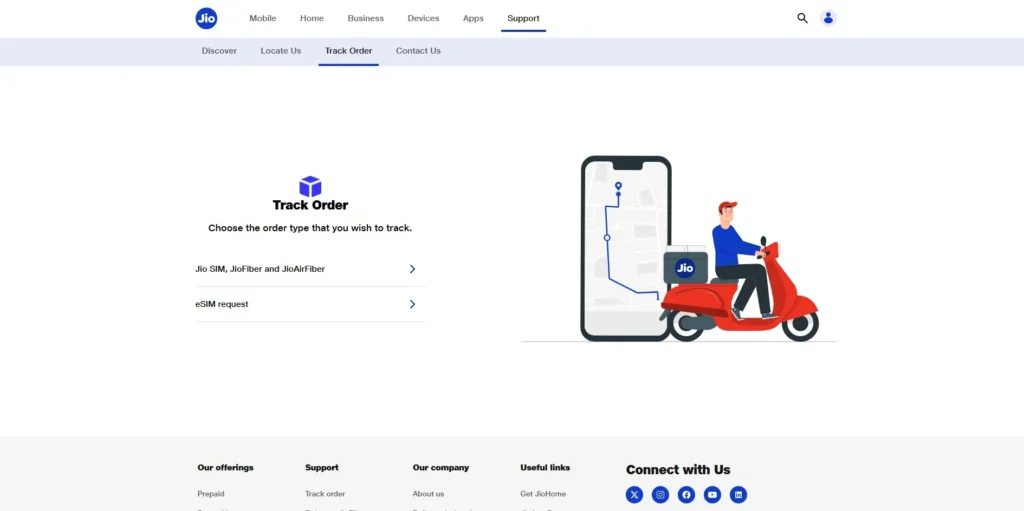Screen dimensions: 1024x511
Task: Open the Apps menu
Action: pyautogui.click(x=473, y=18)
